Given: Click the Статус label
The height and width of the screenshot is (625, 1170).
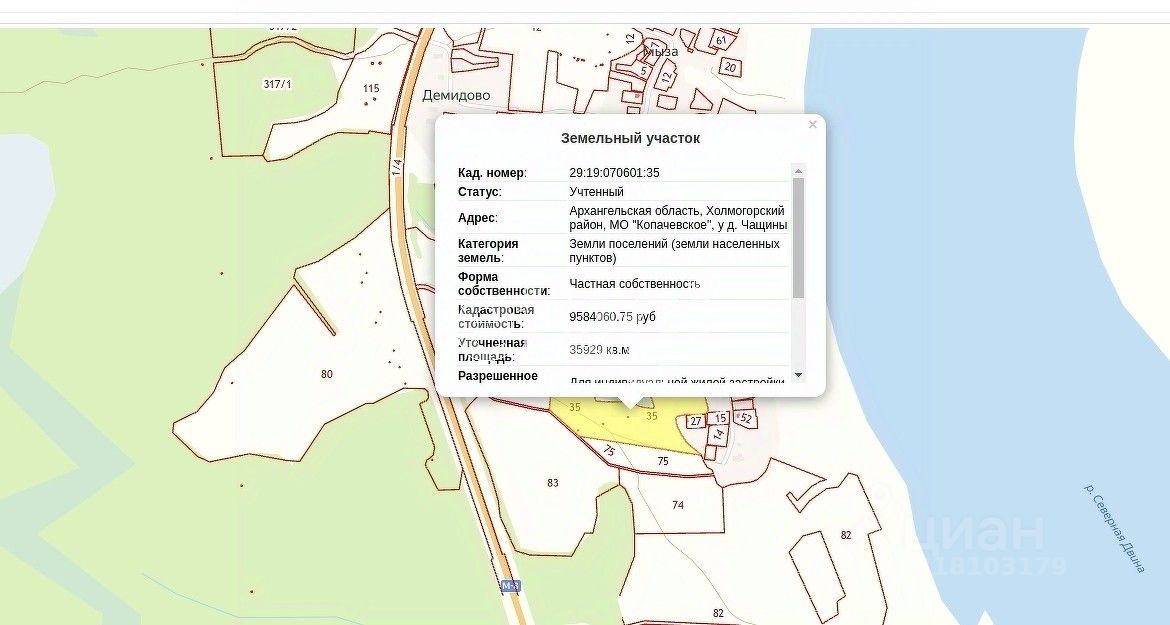Looking at the screenshot, I should click(x=479, y=192).
